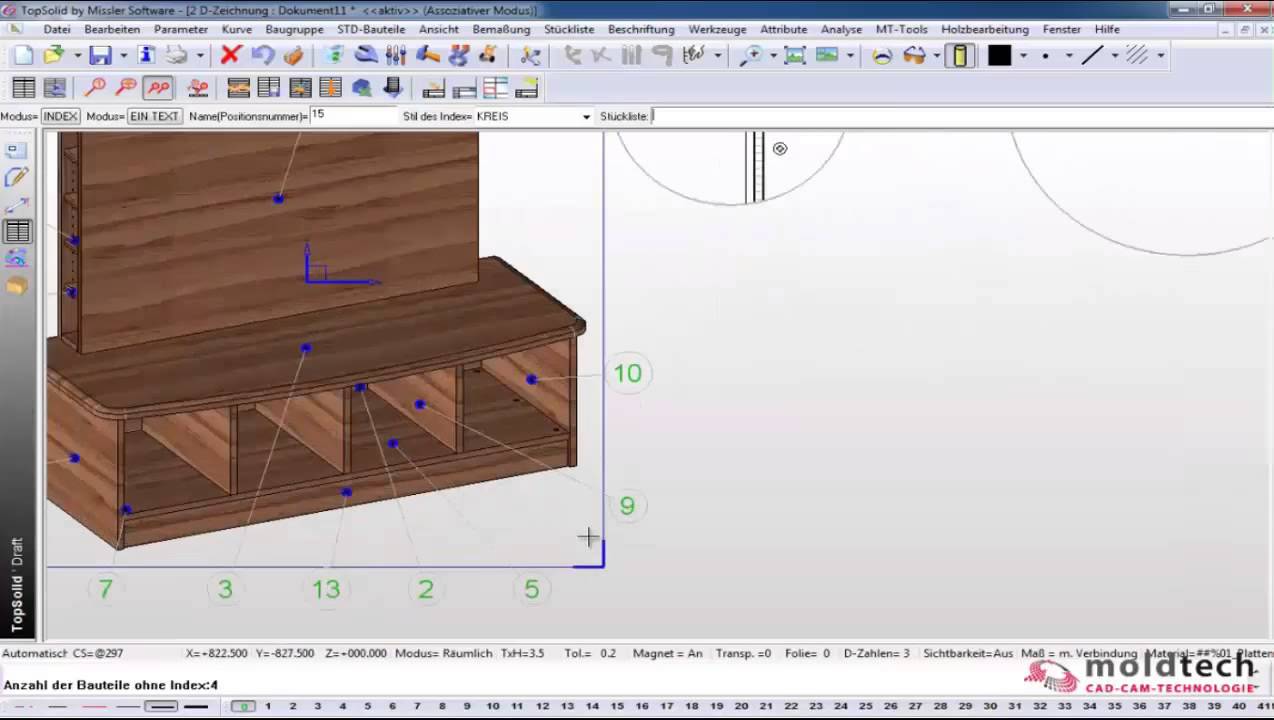Toggle layer 30 in the bottom layer bar

click(x=990, y=706)
